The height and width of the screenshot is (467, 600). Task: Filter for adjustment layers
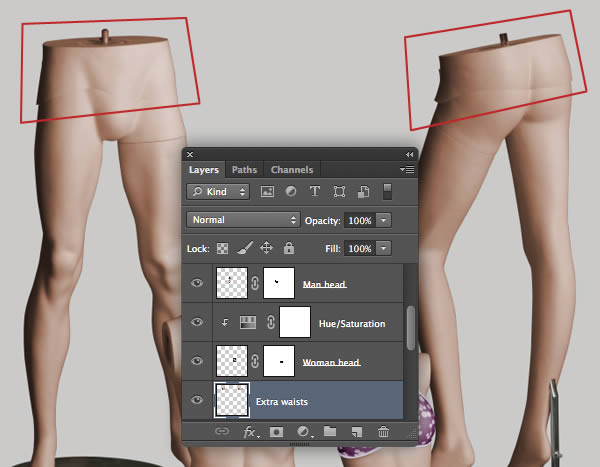[x=291, y=191]
